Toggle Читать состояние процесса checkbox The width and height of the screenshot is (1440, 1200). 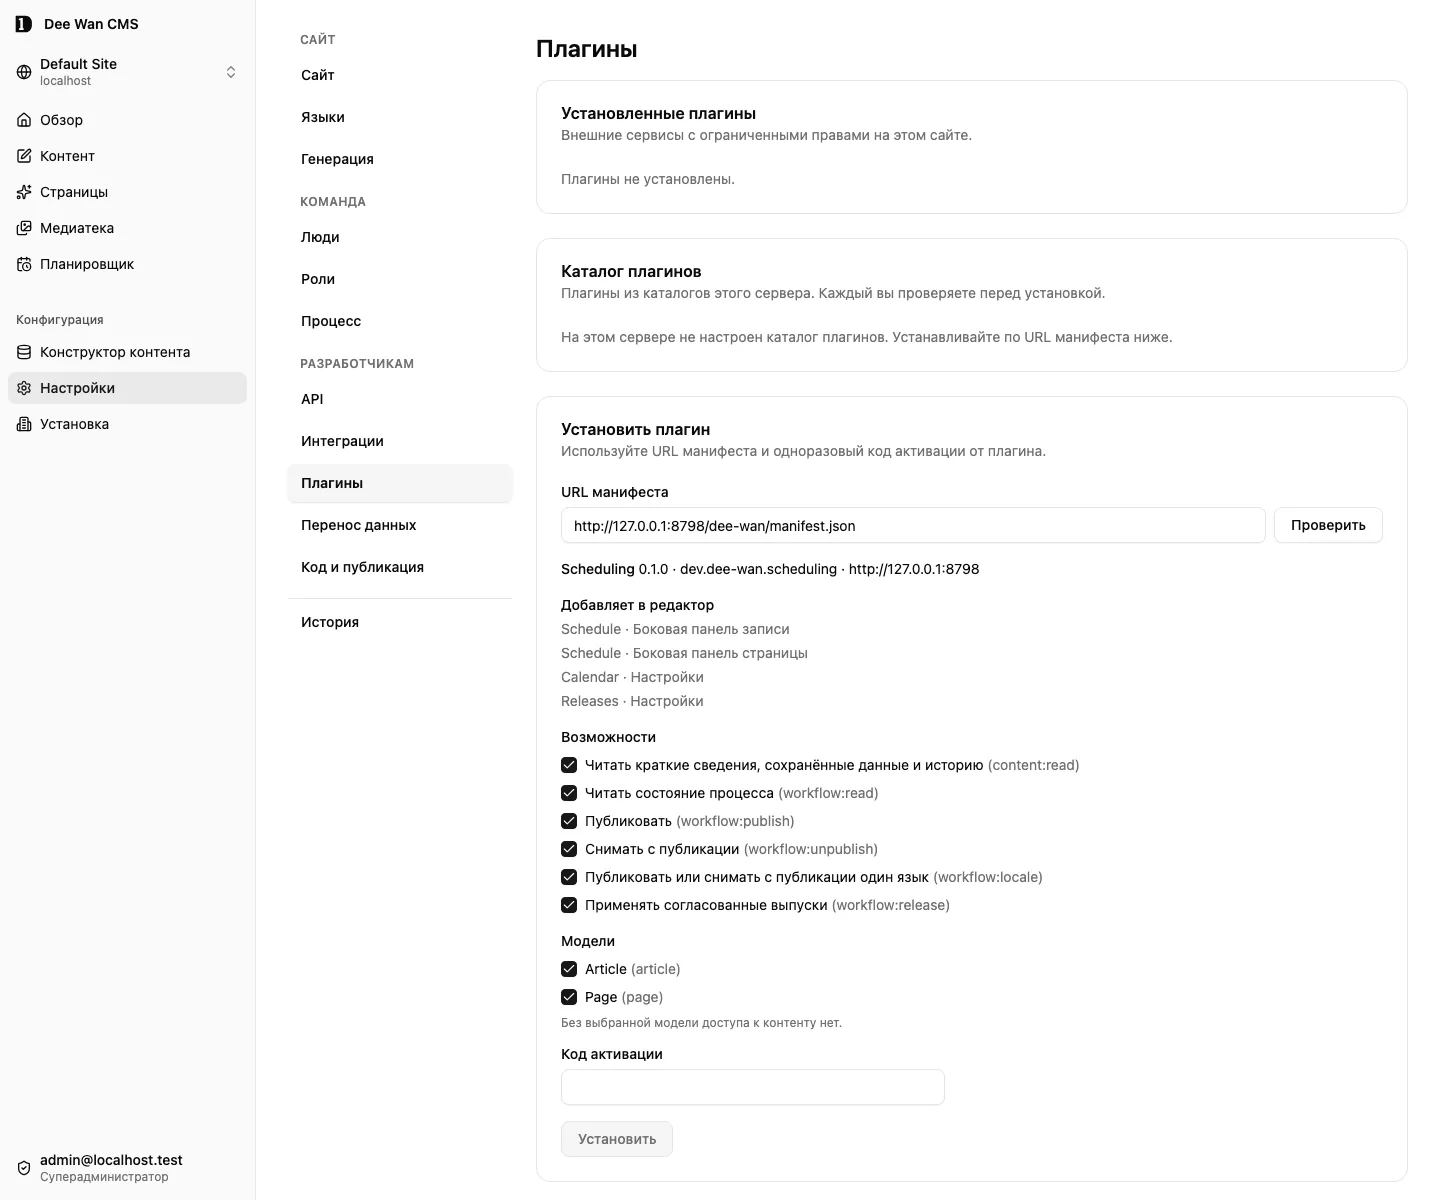click(569, 793)
